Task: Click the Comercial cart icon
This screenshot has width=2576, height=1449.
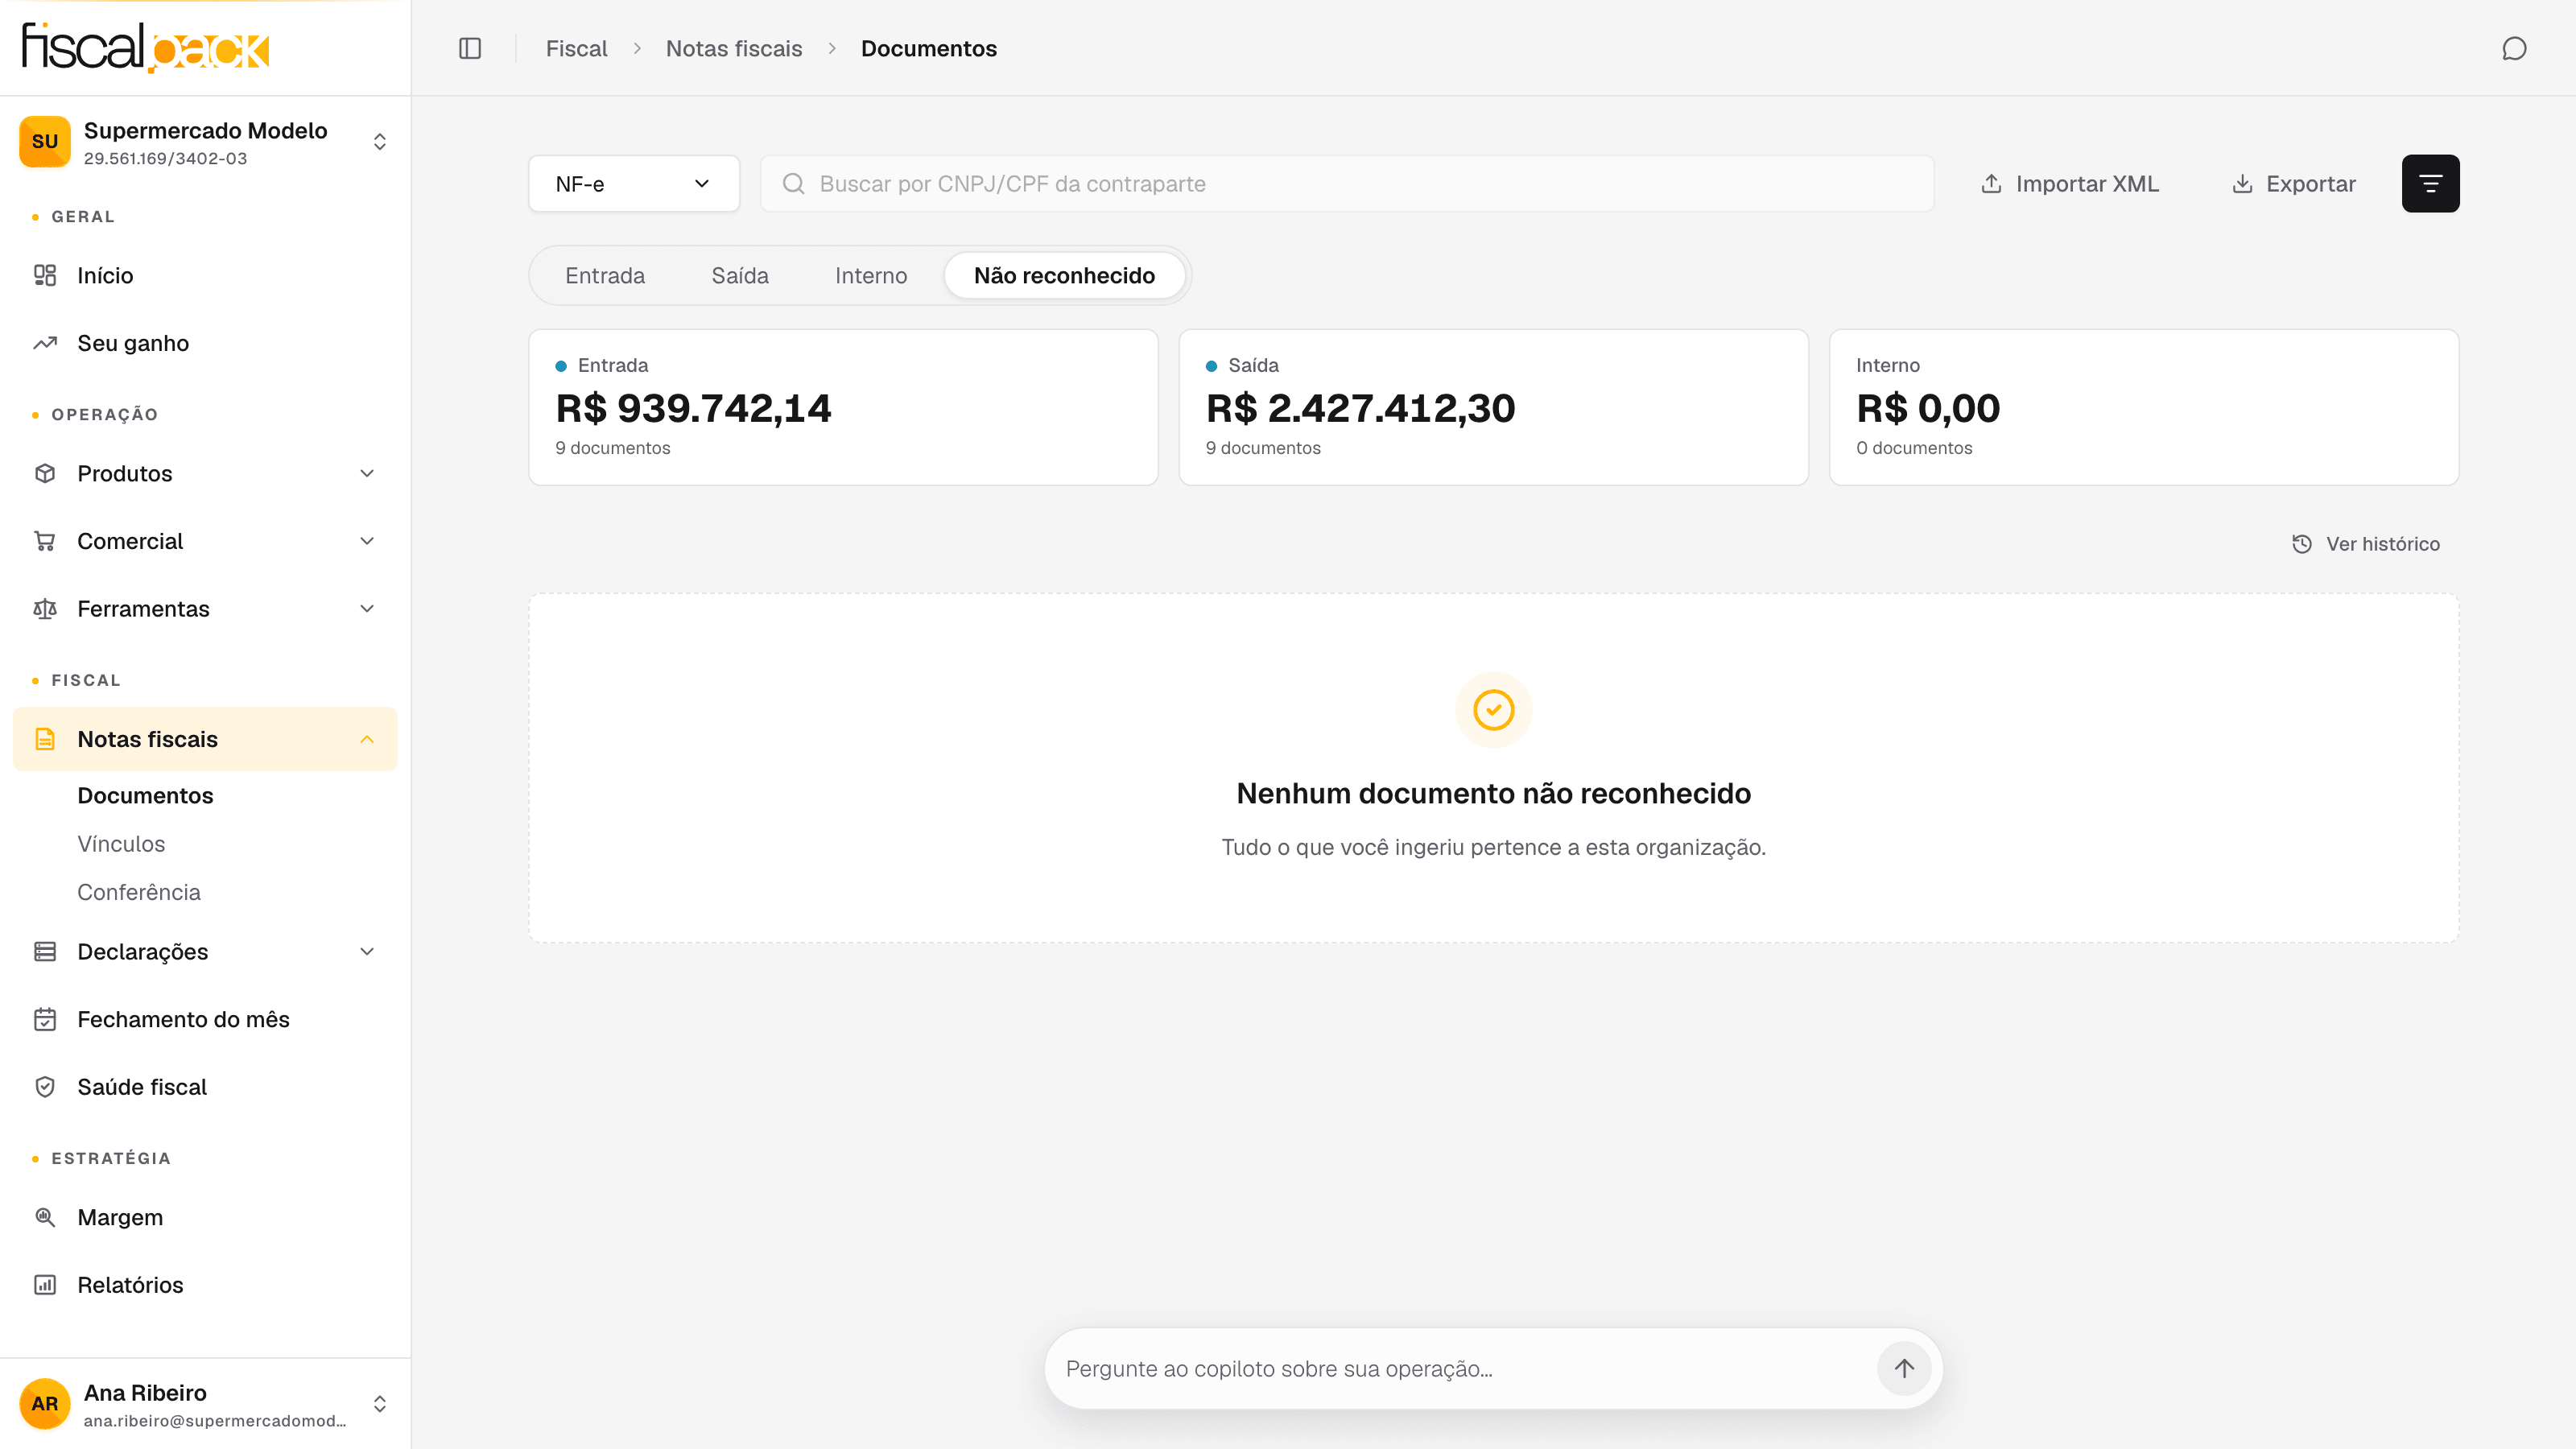Action: pyautogui.click(x=45, y=541)
